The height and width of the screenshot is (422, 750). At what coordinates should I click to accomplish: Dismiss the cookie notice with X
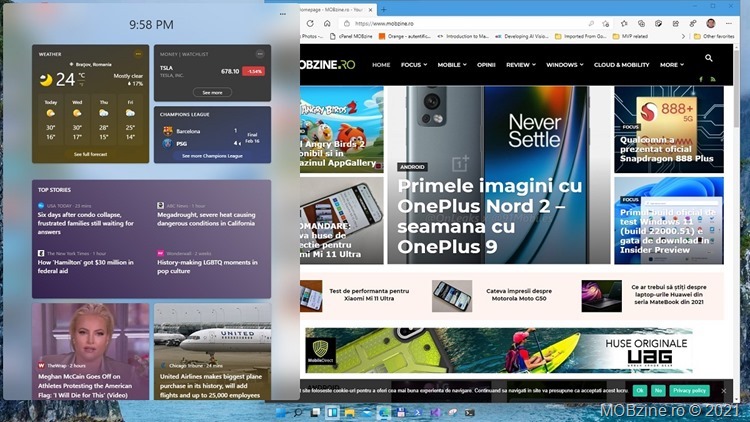[x=724, y=391]
